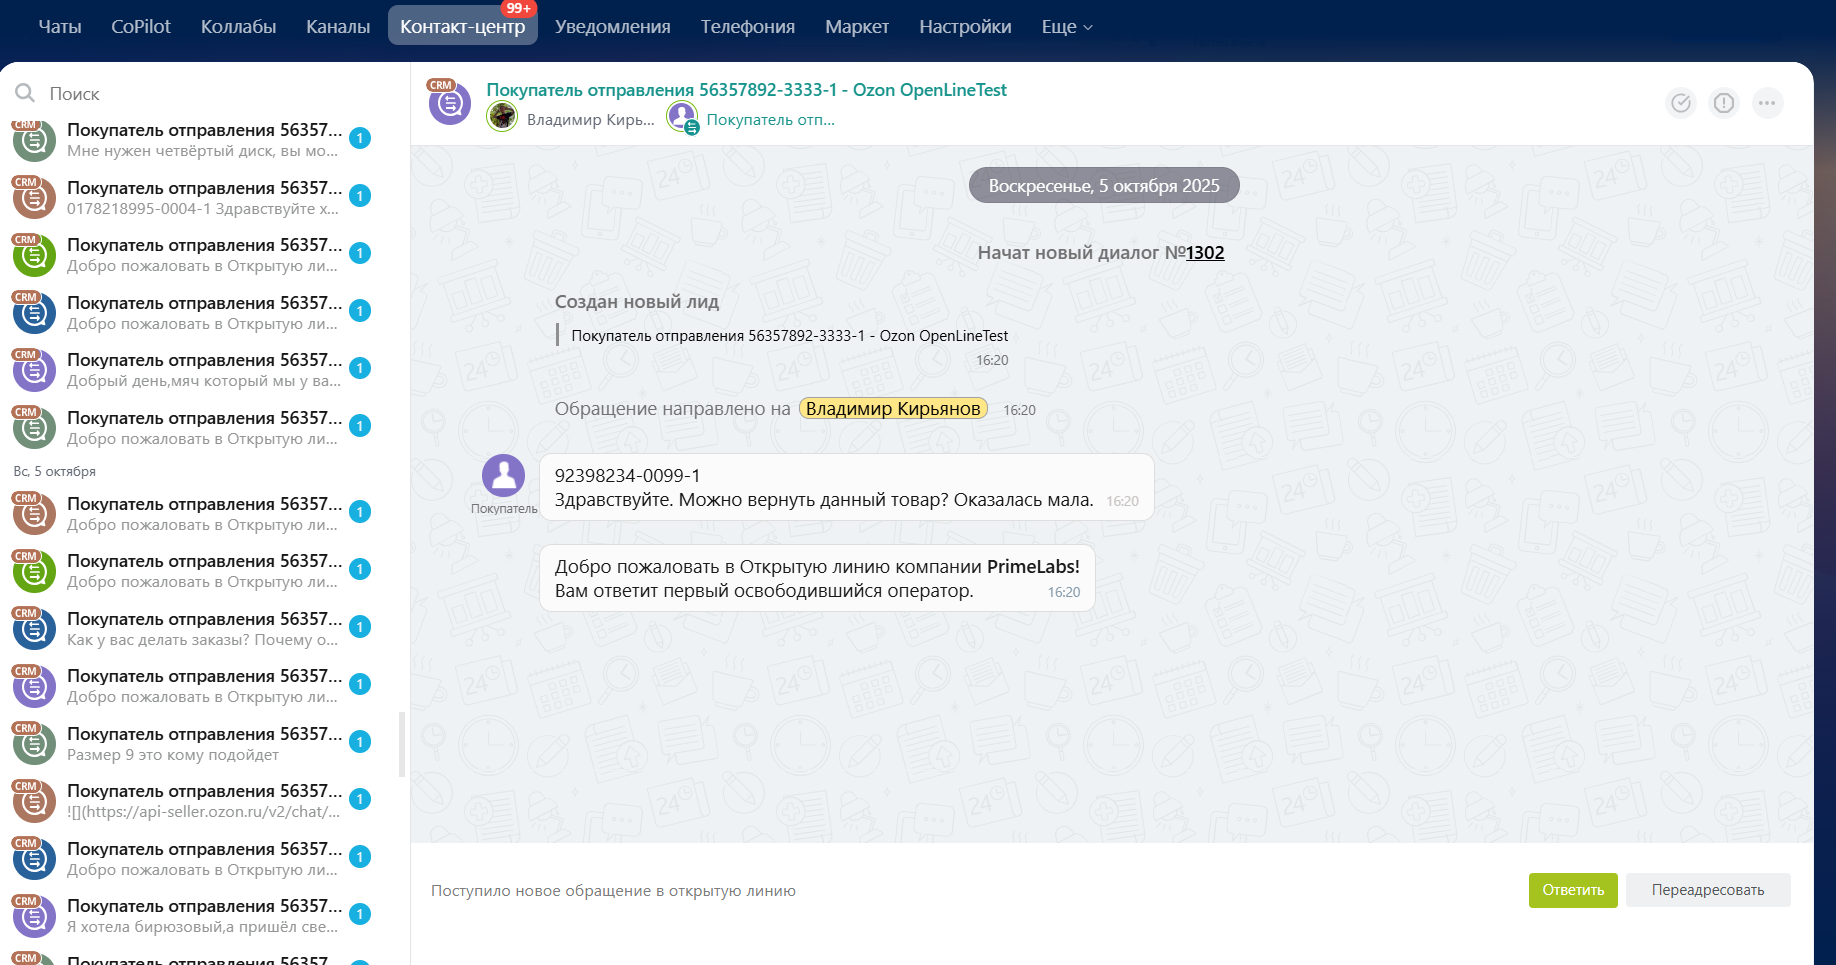Go to the Настройки menu item
The width and height of the screenshot is (1836, 965).
pos(964,27)
